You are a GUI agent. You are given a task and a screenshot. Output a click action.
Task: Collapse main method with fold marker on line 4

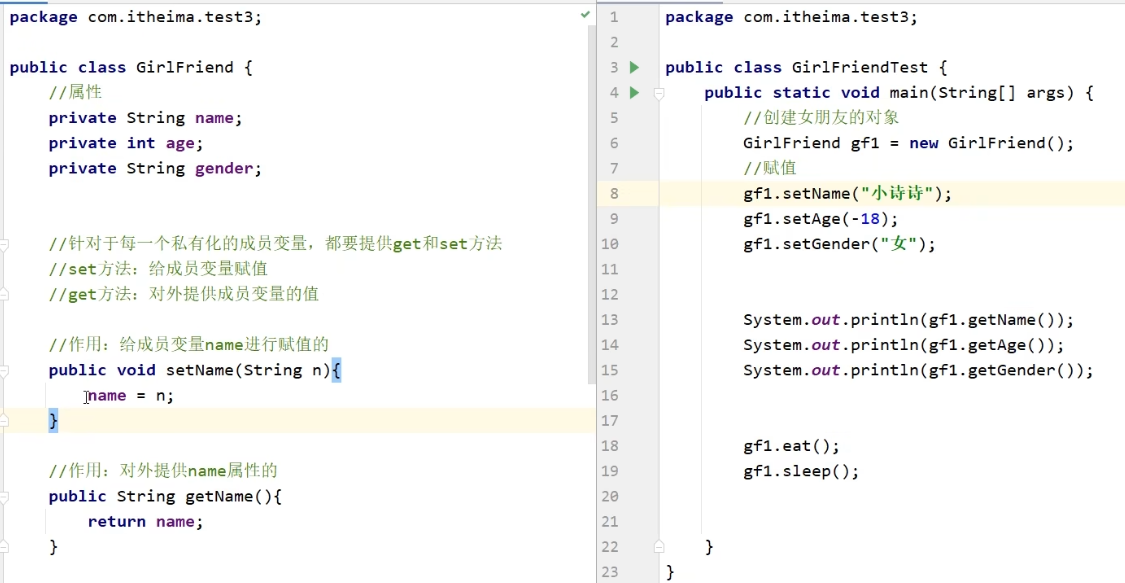659,93
